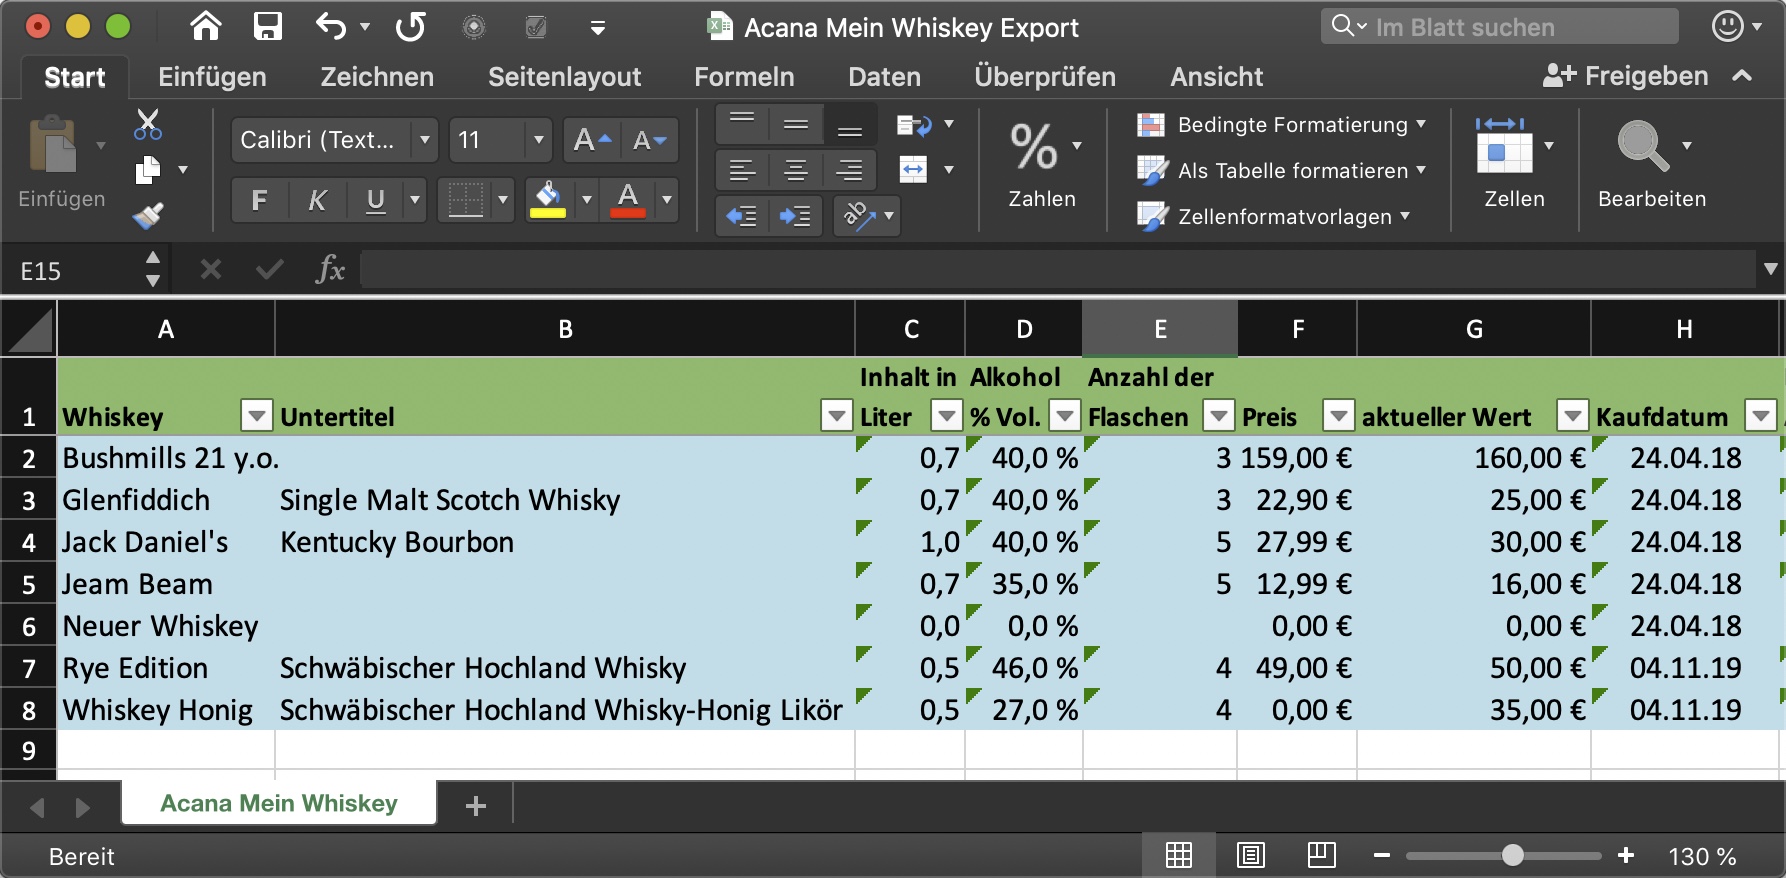Viewport: 1786px width, 878px height.
Task: Apply the red font color
Action: [628, 200]
